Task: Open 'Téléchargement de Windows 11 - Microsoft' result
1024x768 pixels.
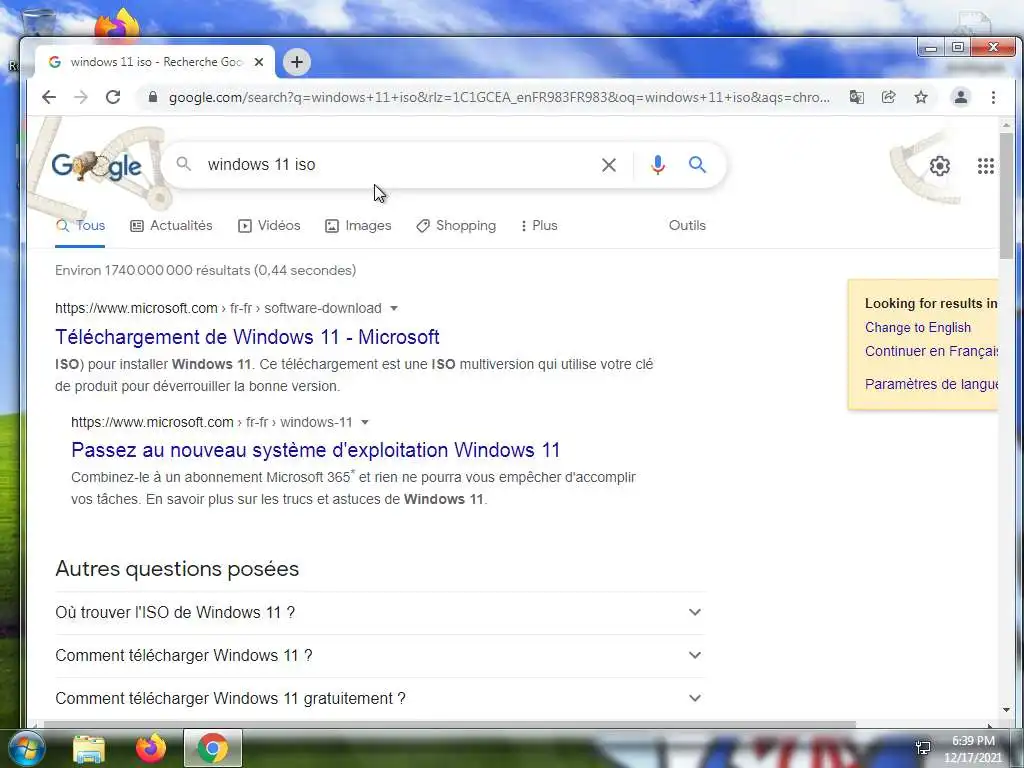Action: click(x=247, y=337)
